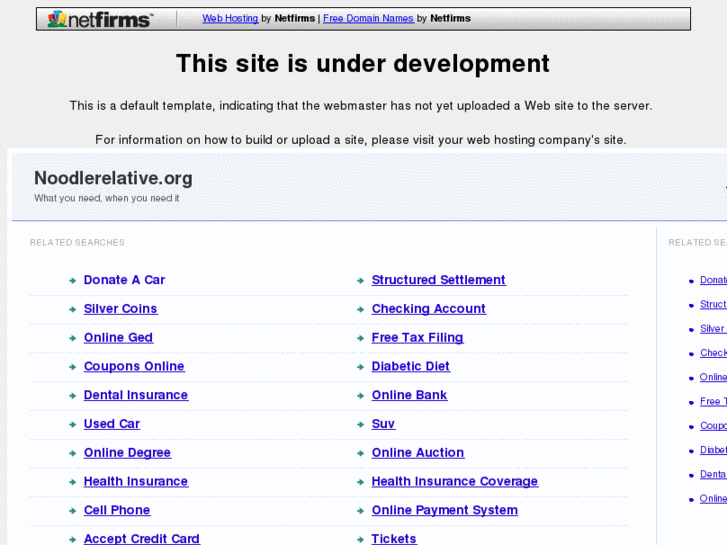Open the Free Tax Filing link
The image size is (727, 545).
pyautogui.click(x=417, y=337)
